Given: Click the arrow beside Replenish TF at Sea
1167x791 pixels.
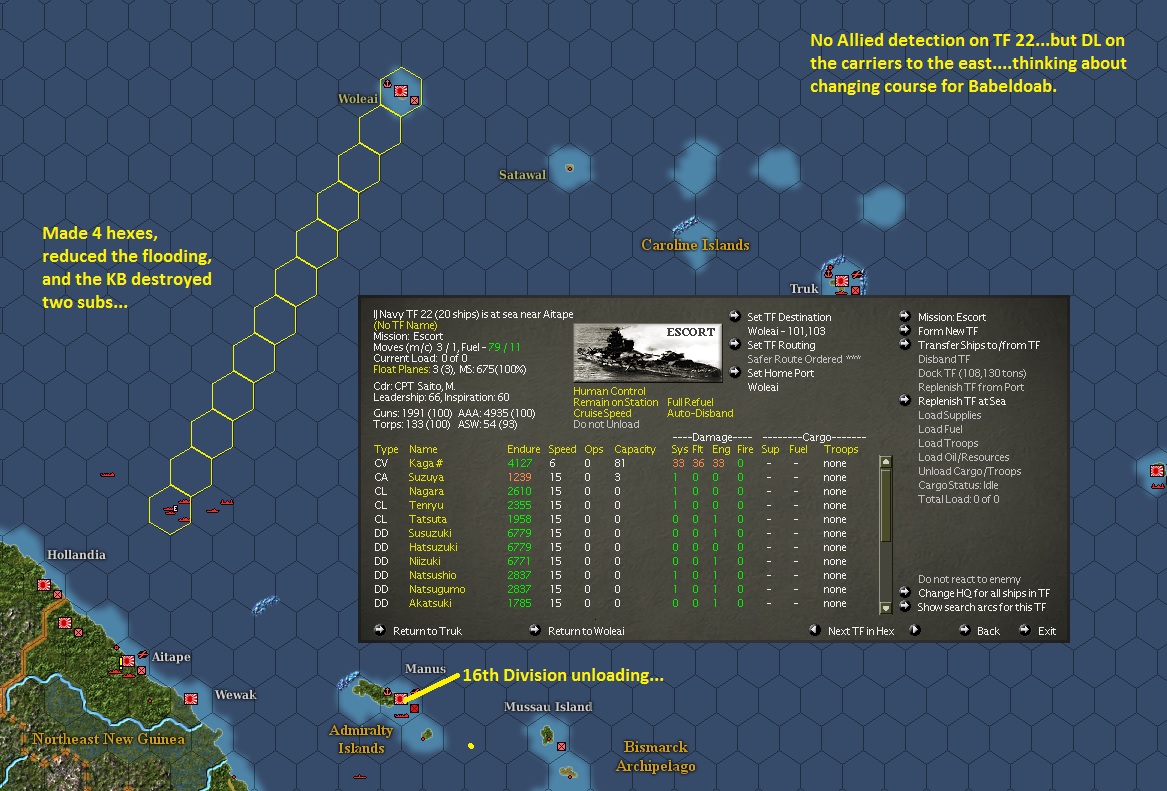Looking at the screenshot, I should pyautogui.click(x=905, y=400).
